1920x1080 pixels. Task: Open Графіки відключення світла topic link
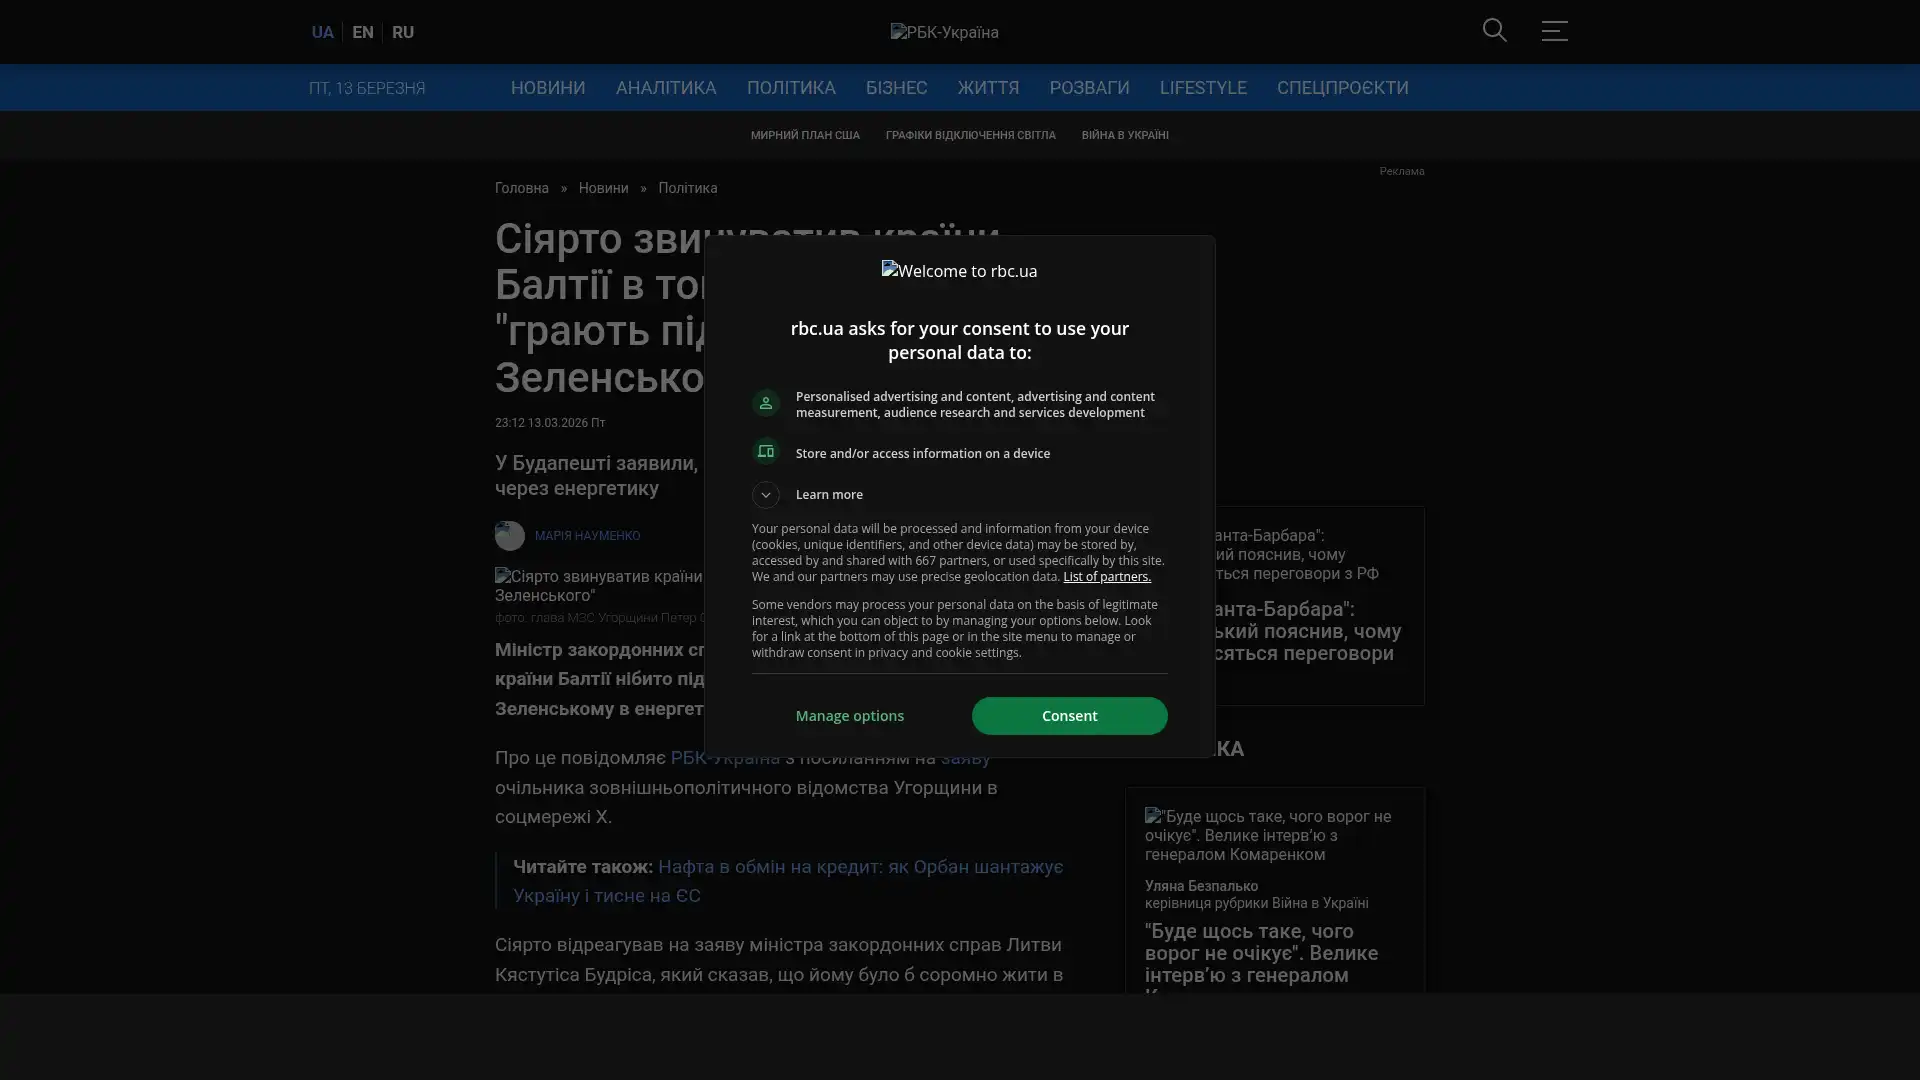pyautogui.click(x=969, y=135)
